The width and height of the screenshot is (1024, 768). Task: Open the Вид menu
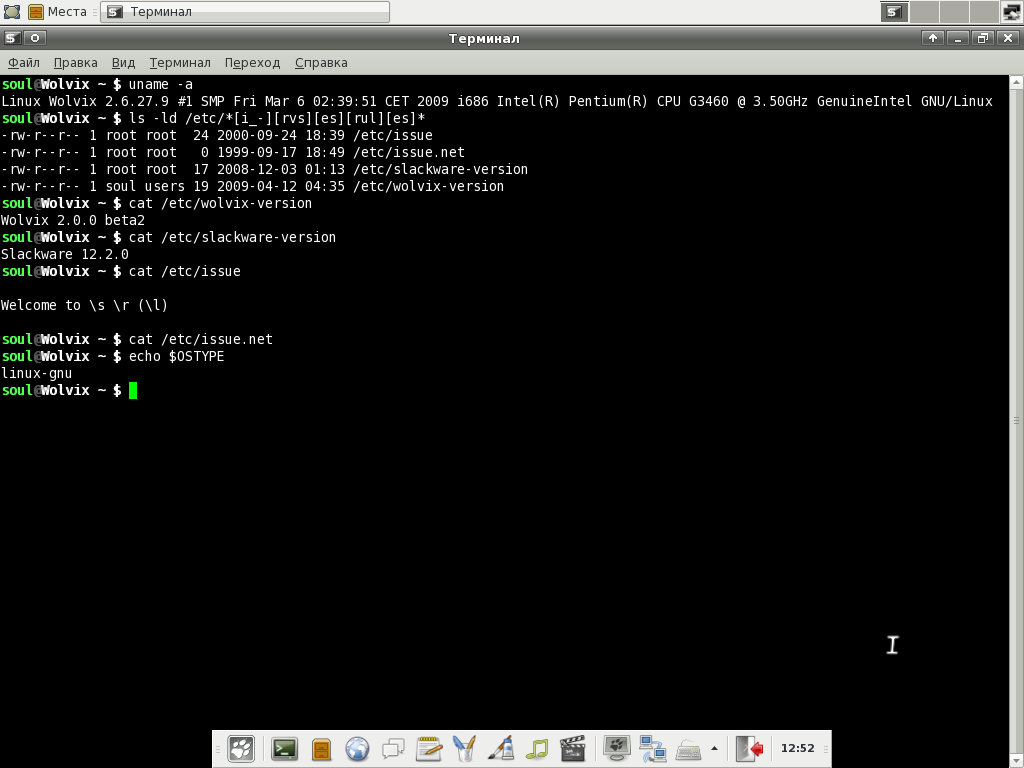pyautogui.click(x=123, y=63)
